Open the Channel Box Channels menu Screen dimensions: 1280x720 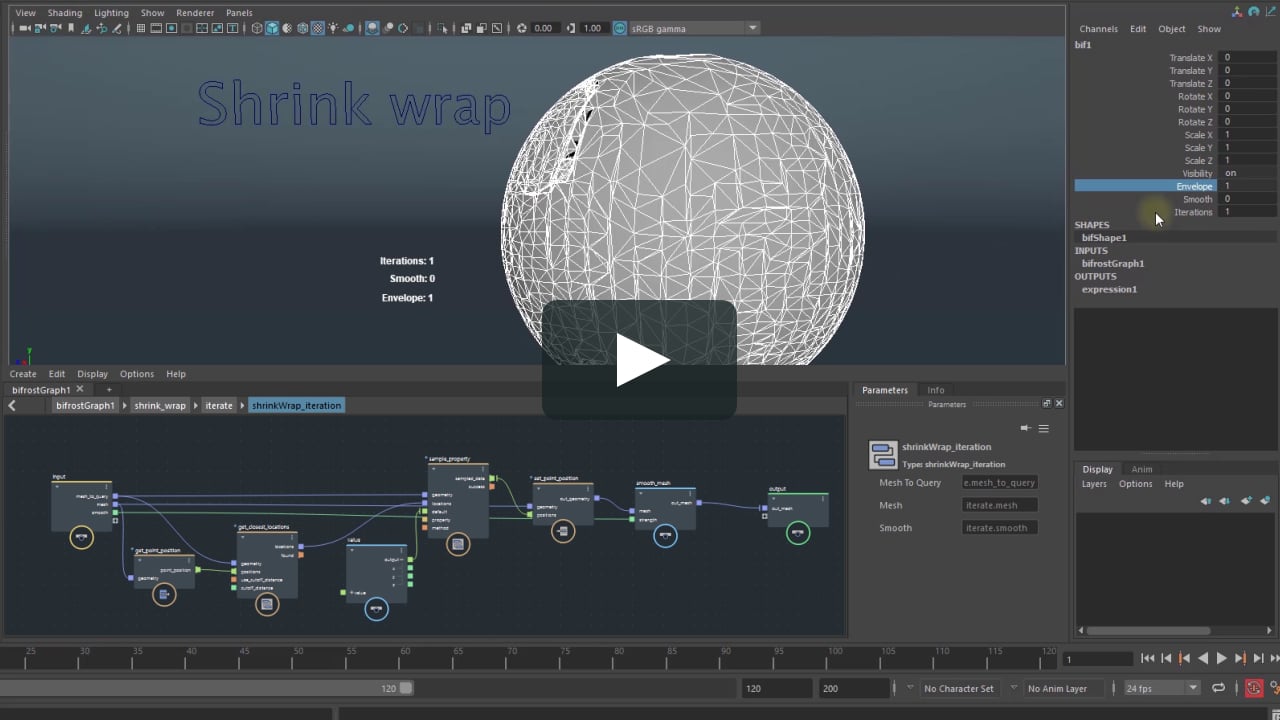(x=1098, y=29)
